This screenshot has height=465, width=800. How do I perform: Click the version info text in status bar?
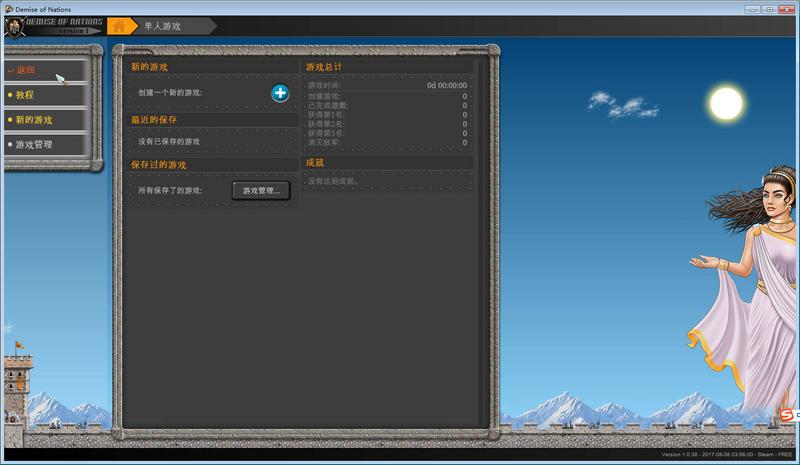[x=728, y=455]
